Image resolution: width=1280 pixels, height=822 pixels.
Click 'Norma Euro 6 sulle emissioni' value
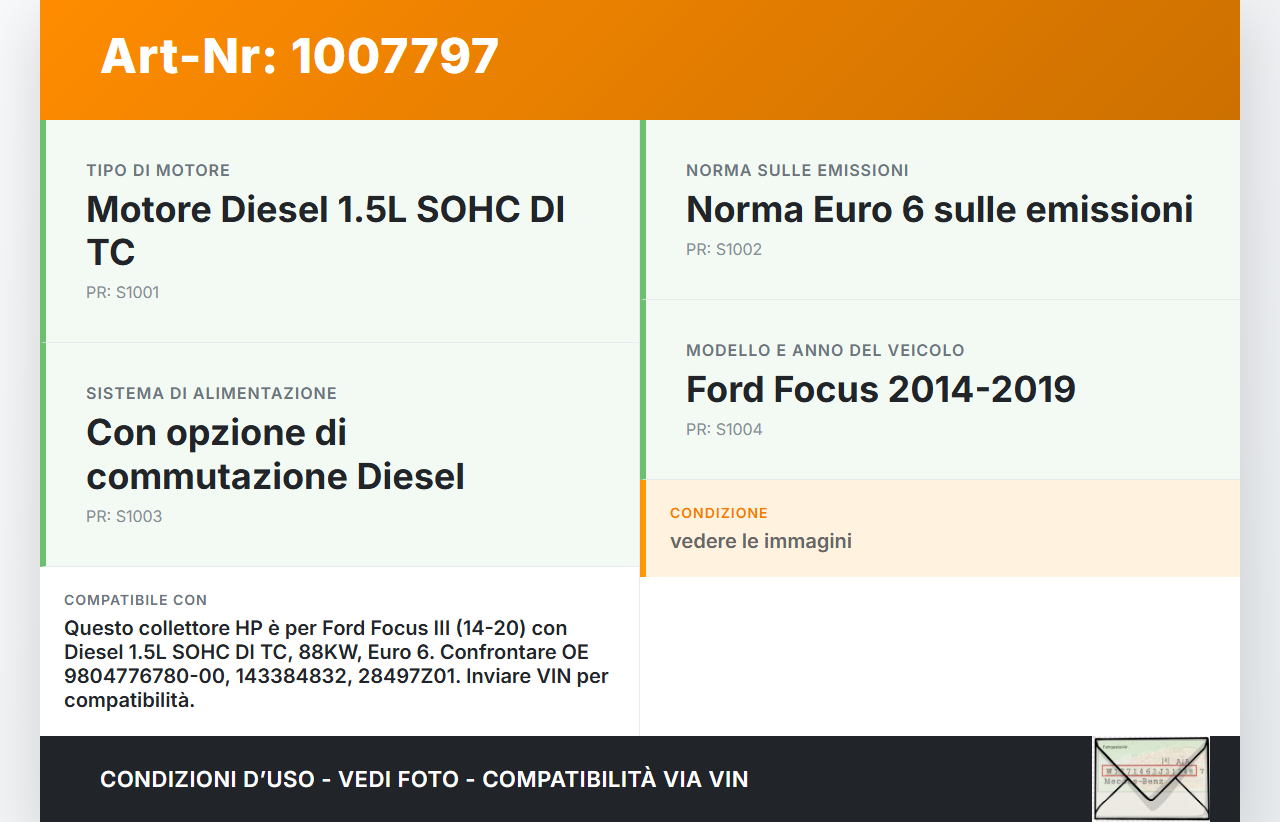click(940, 209)
